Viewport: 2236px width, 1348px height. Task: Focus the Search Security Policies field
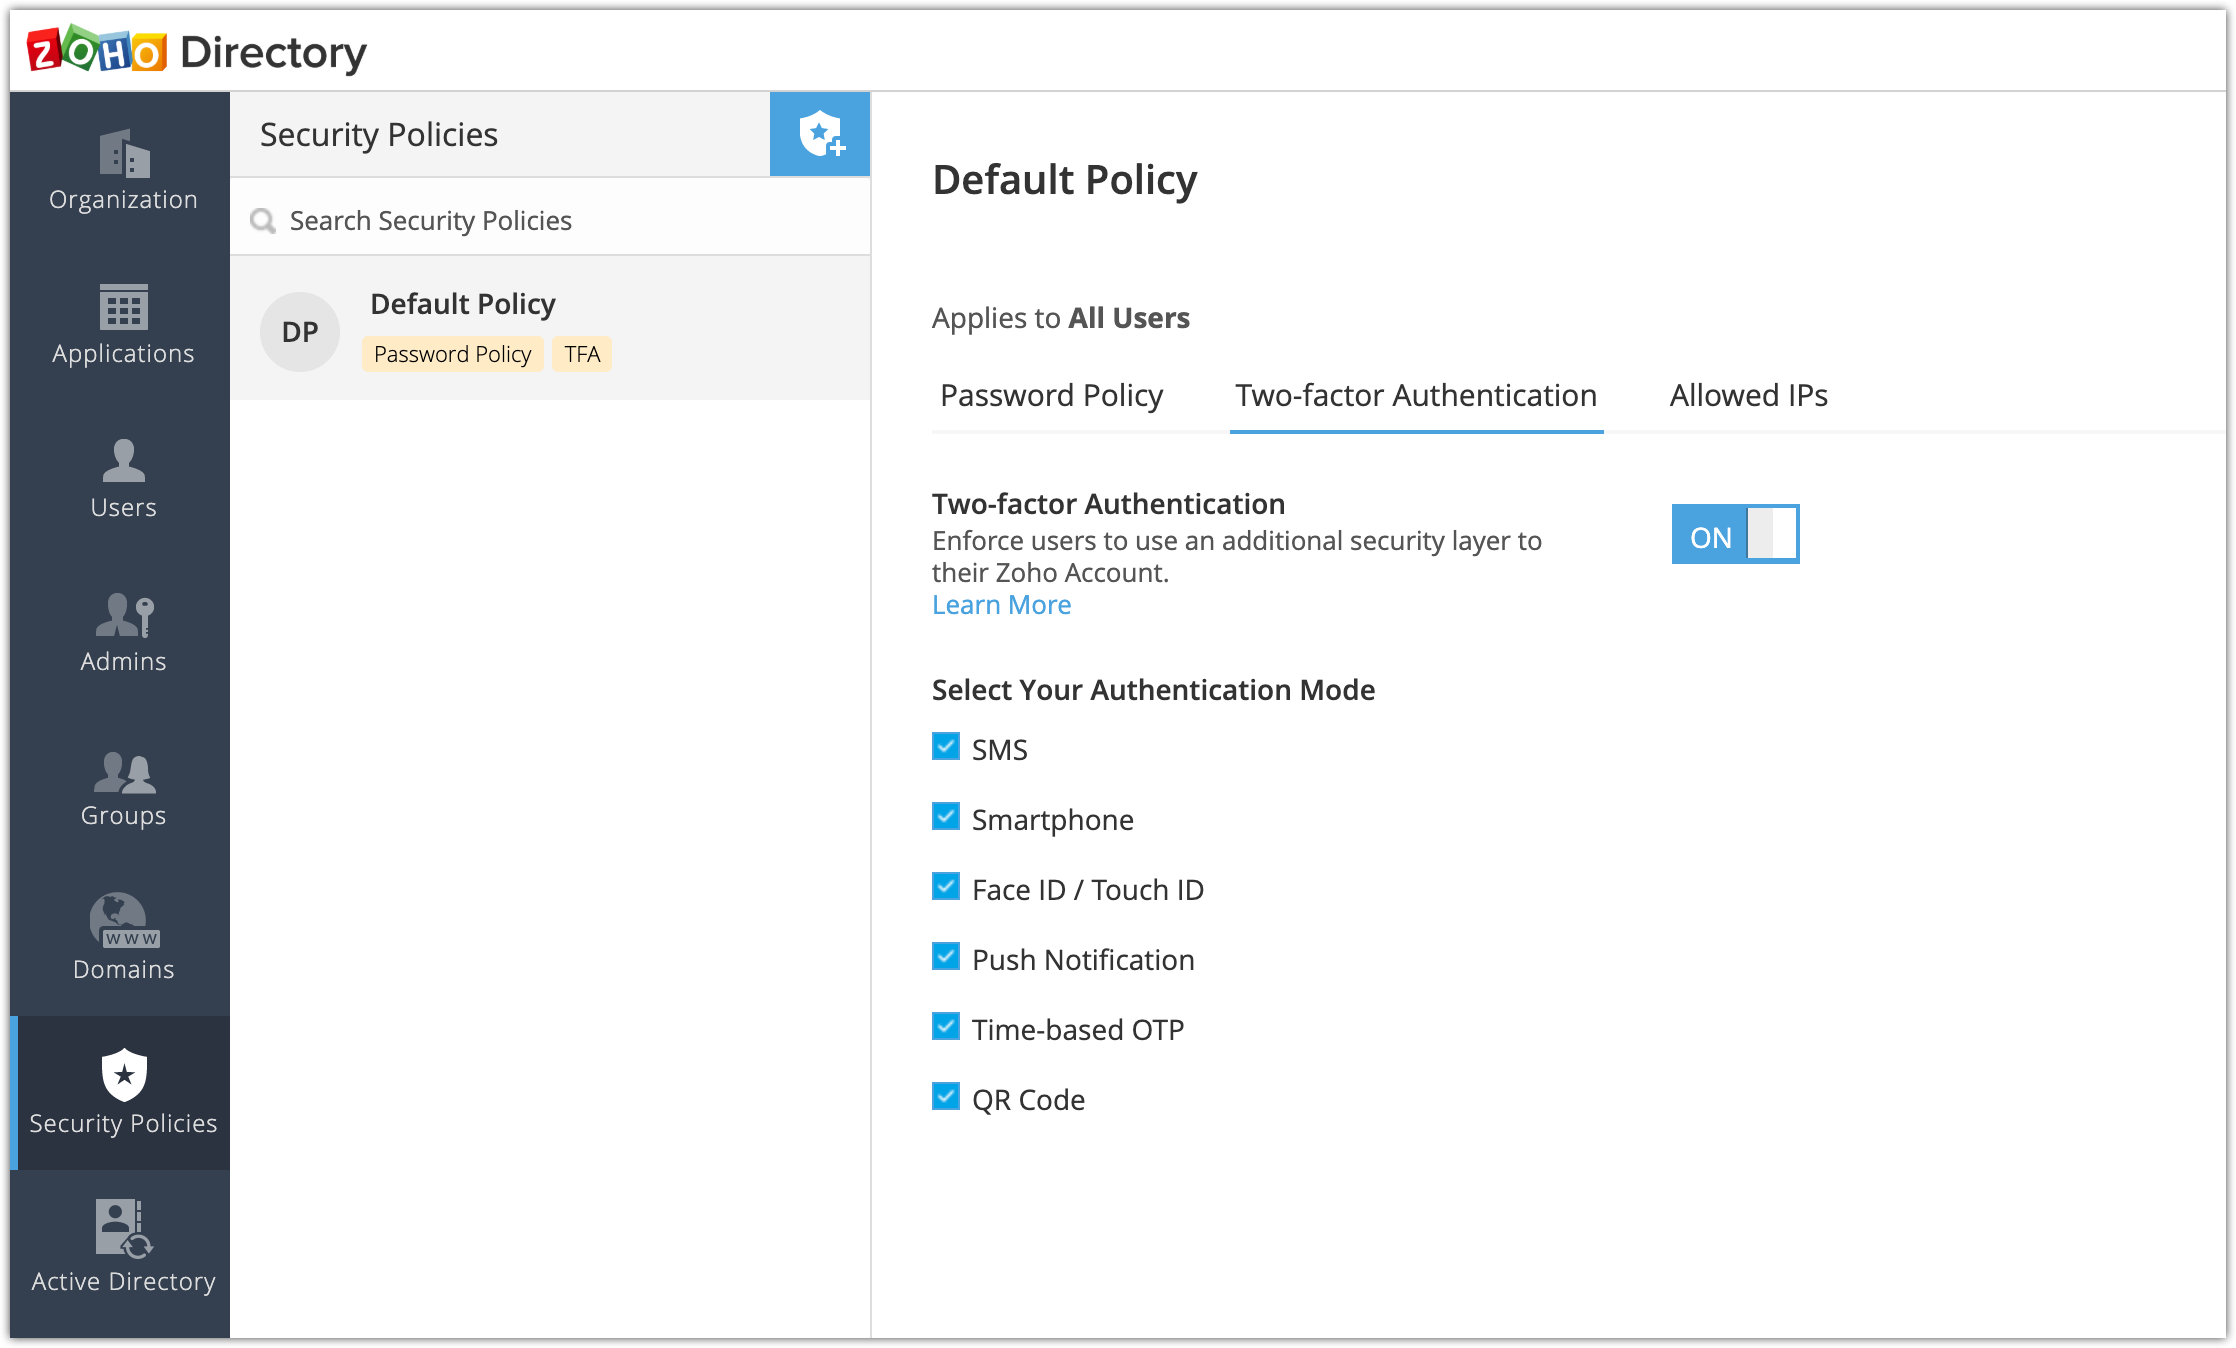pyautogui.click(x=560, y=220)
